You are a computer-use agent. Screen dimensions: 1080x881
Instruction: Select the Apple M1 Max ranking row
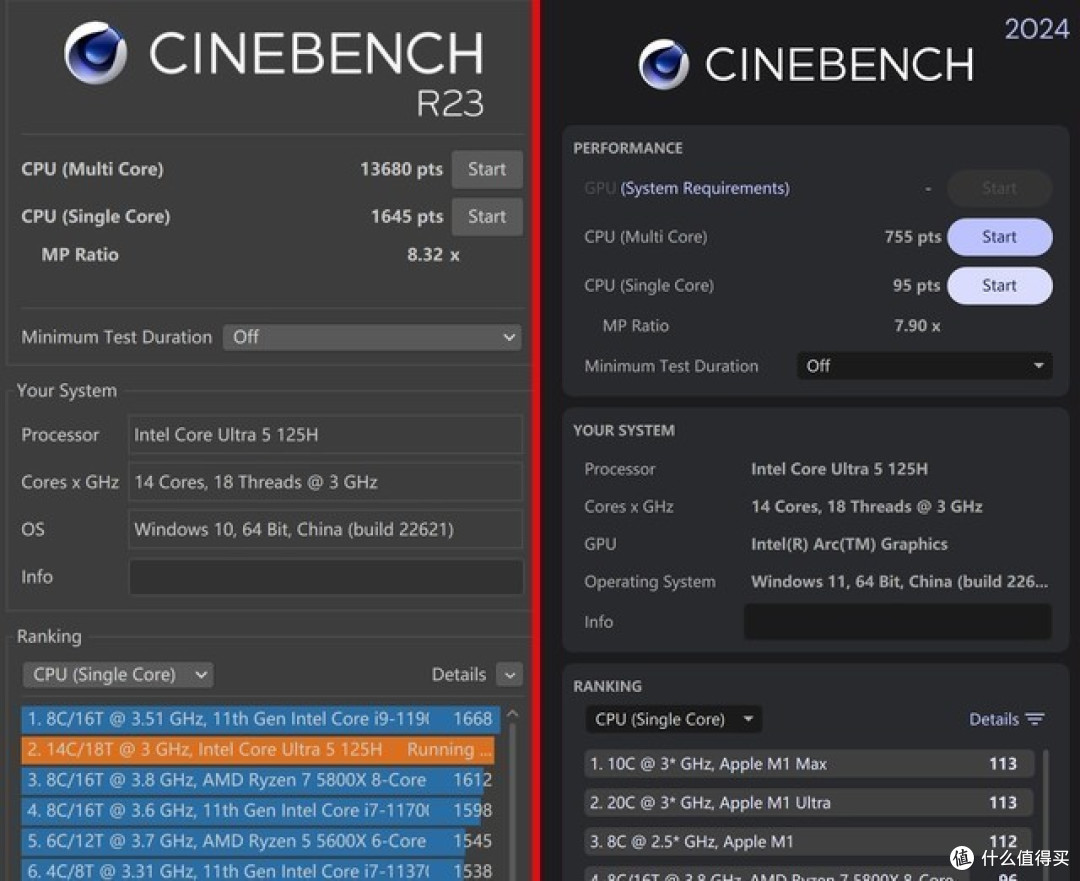pyautogui.click(x=809, y=763)
